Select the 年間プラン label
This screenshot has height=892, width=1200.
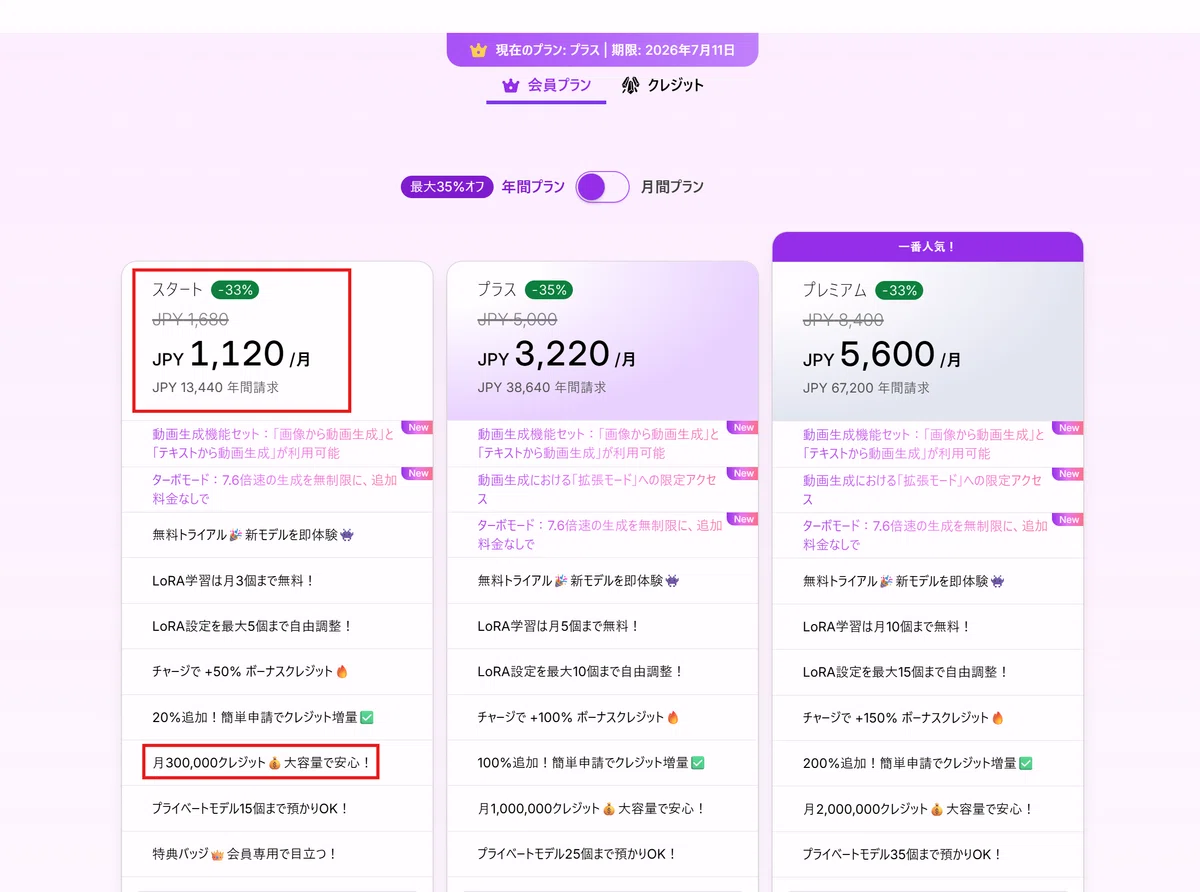pyautogui.click(x=533, y=187)
